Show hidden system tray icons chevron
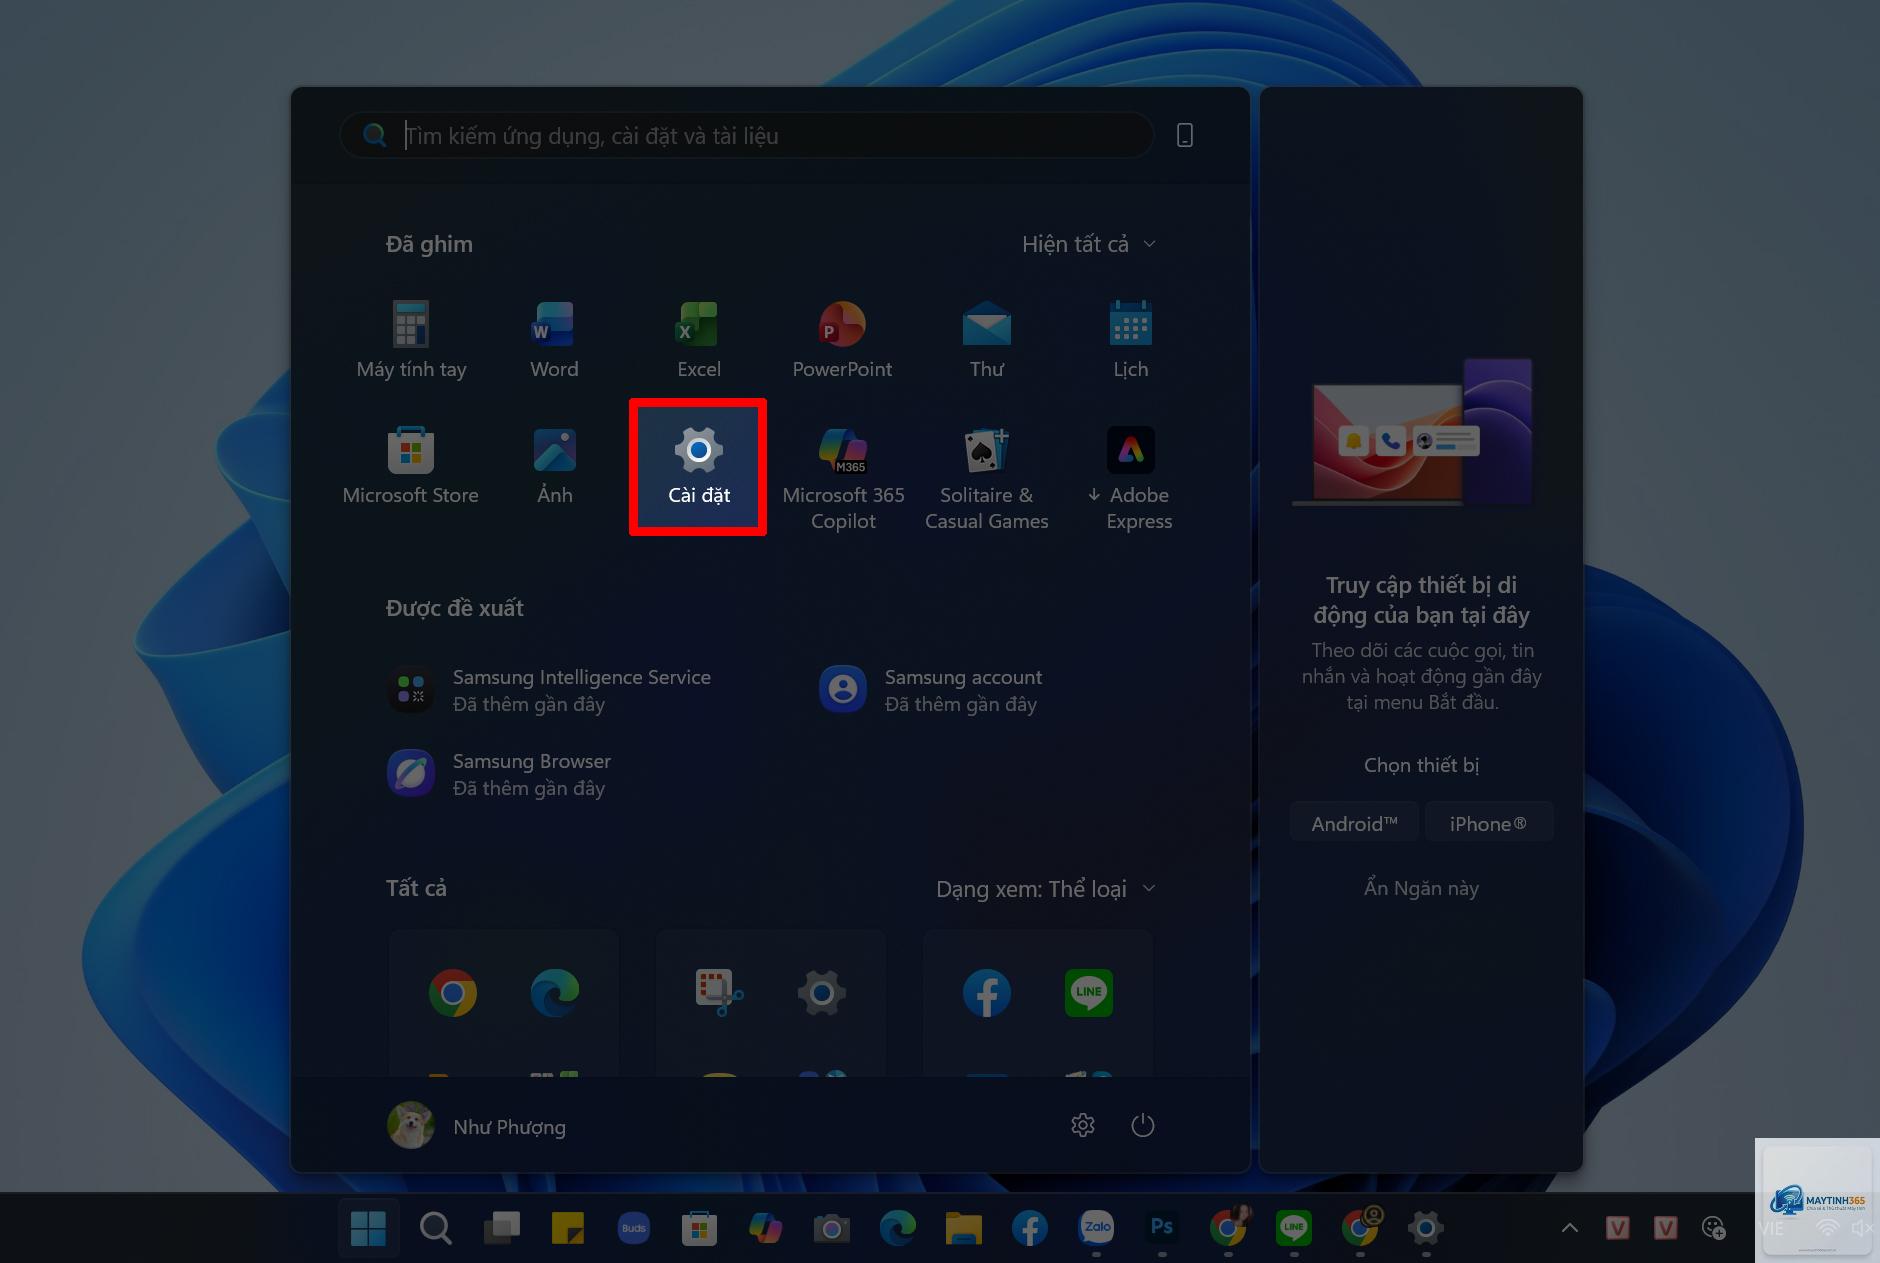This screenshot has height=1263, width=1880. coord(1570,1228)
